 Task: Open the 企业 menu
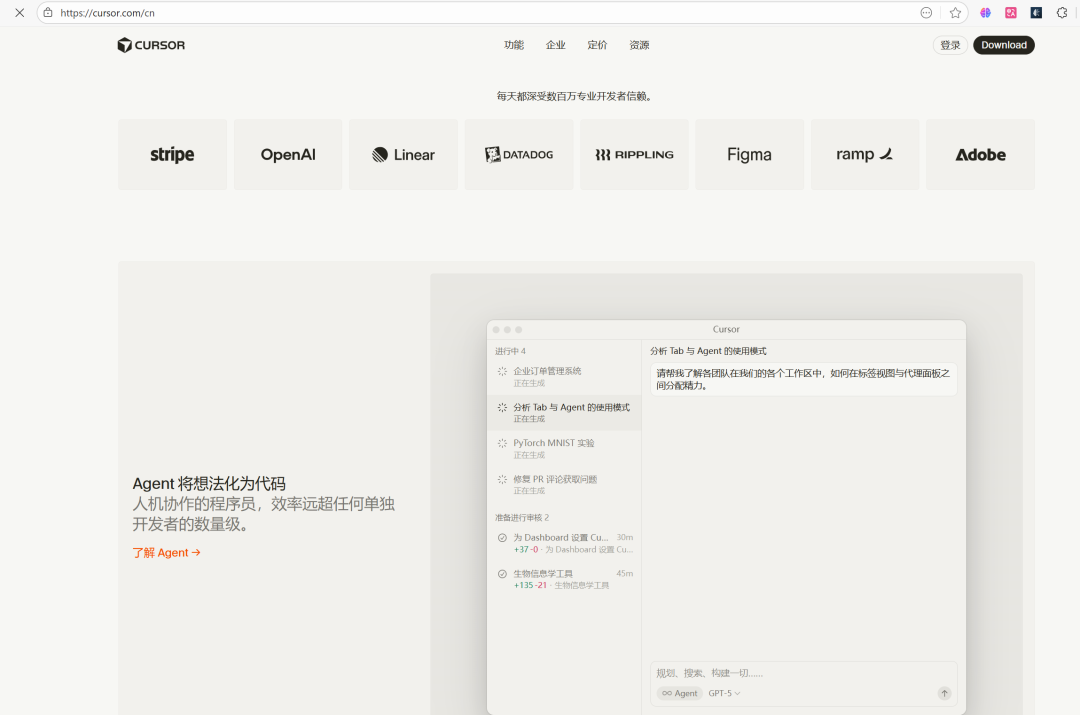[556, 45]
